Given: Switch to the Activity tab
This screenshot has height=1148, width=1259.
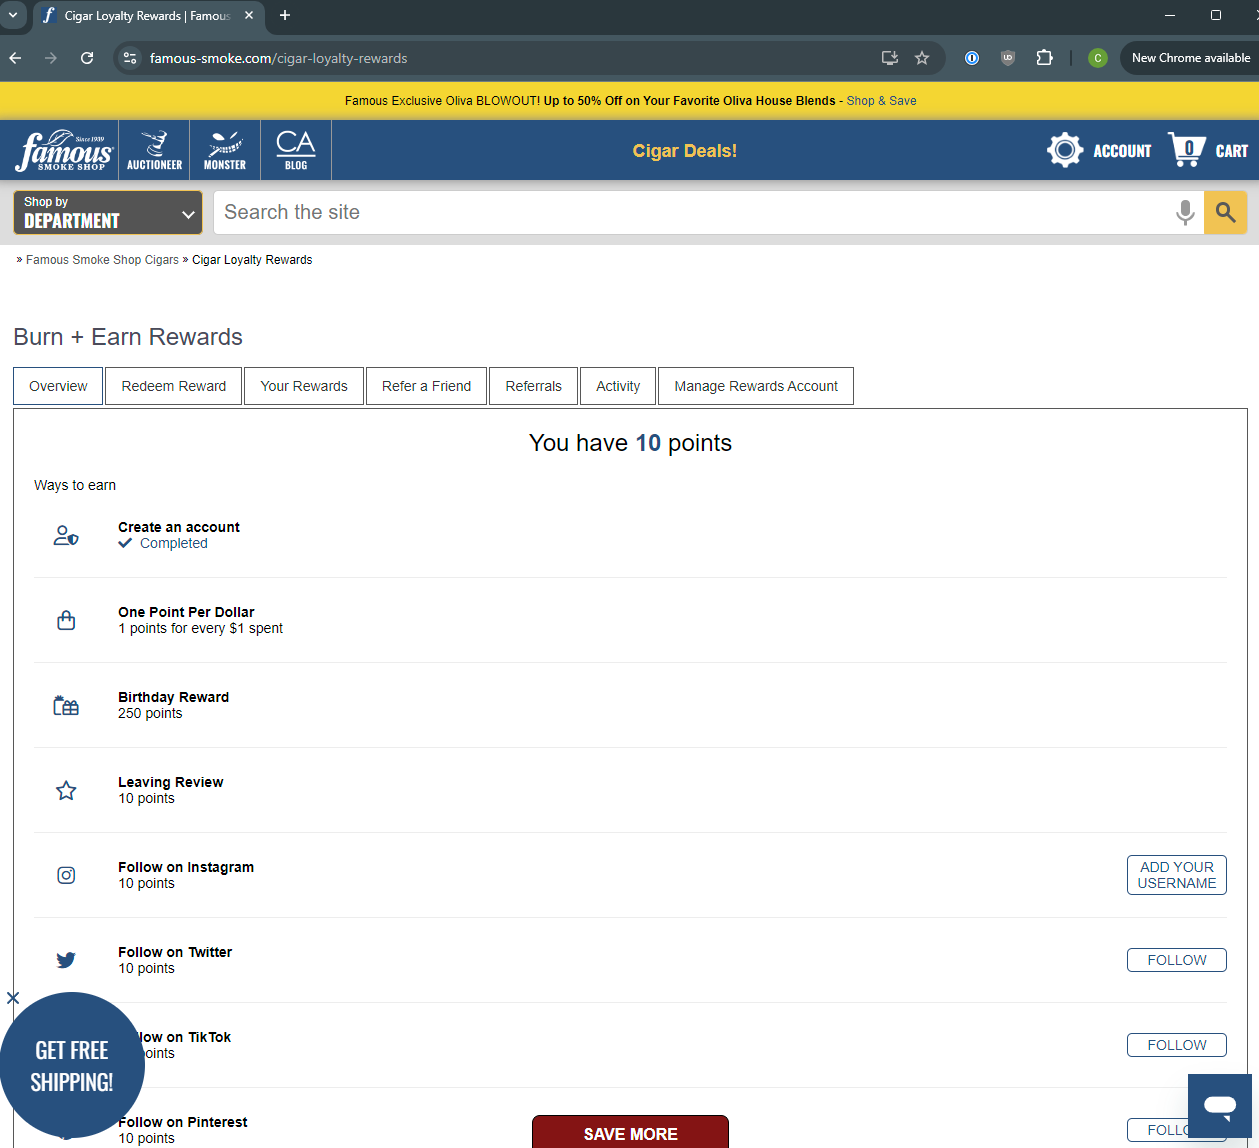Looking at the screenshot, I should (x=618, y=386).
